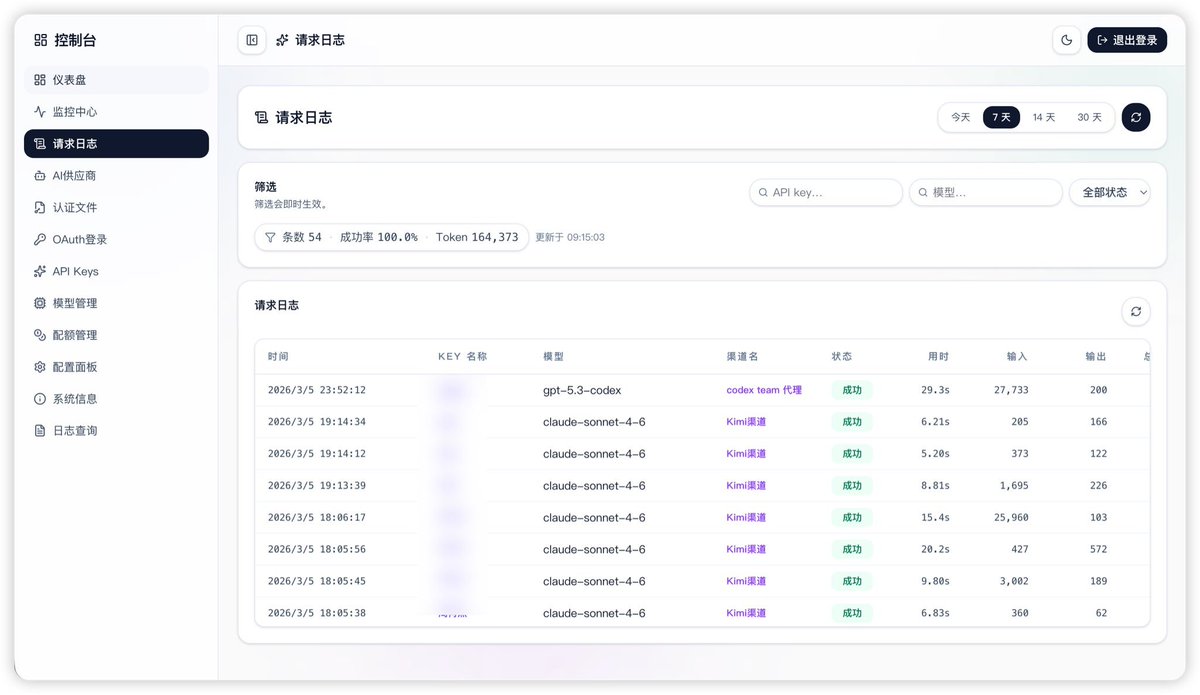
Task: Click the 时间 column header
Action: [278, 356]
